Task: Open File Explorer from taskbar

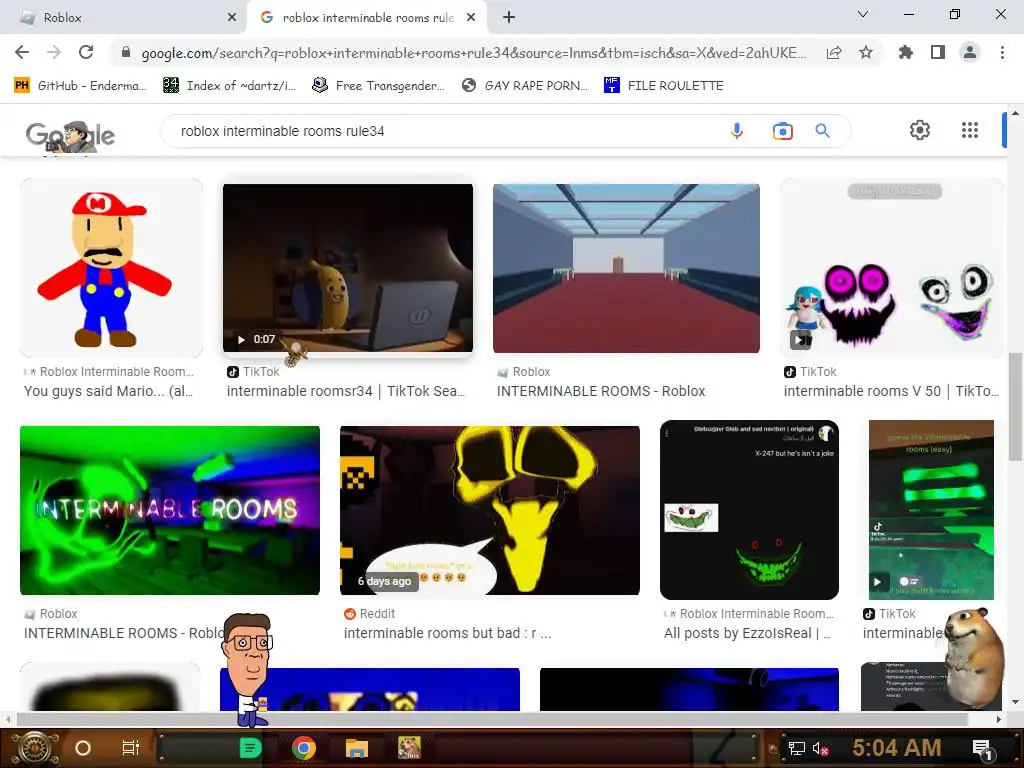Action: tap(357, 748)
